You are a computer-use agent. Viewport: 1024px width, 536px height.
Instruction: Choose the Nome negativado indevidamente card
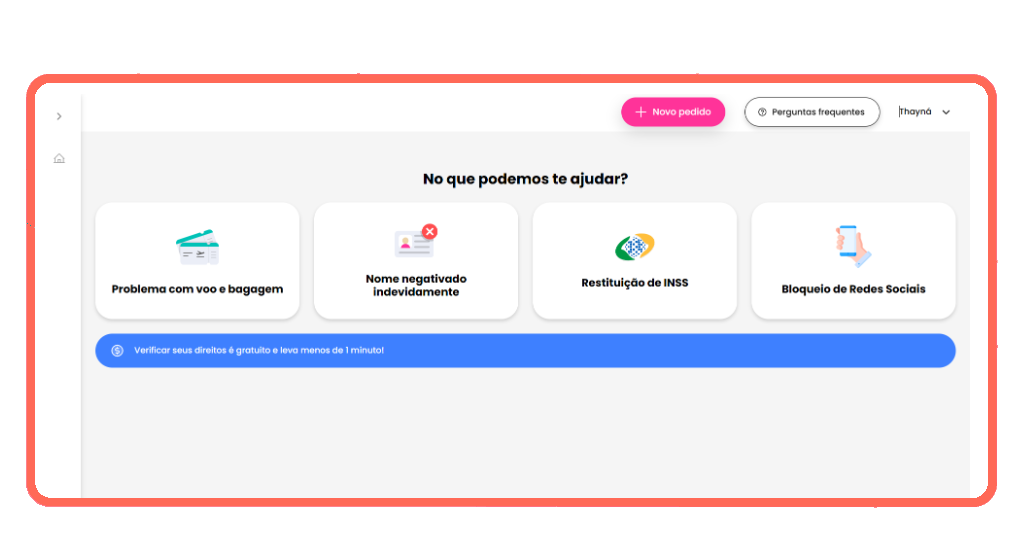(x=416, y=260)
